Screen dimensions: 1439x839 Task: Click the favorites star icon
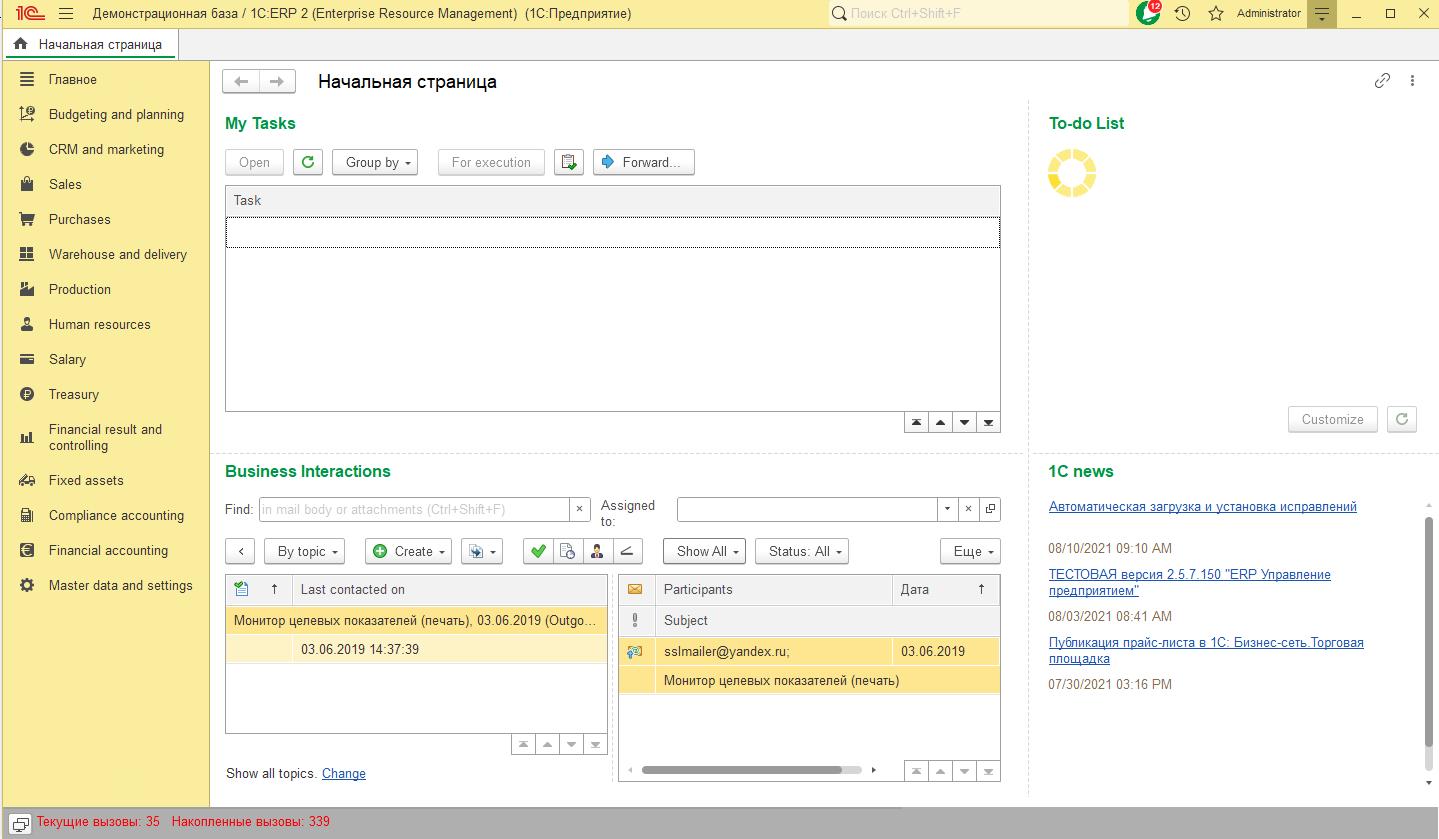click(1216, 14)
